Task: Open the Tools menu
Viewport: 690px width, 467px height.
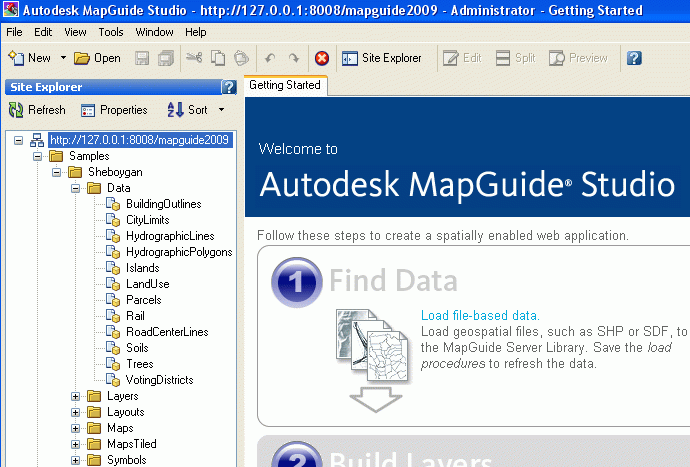Action: coord(110,32)
